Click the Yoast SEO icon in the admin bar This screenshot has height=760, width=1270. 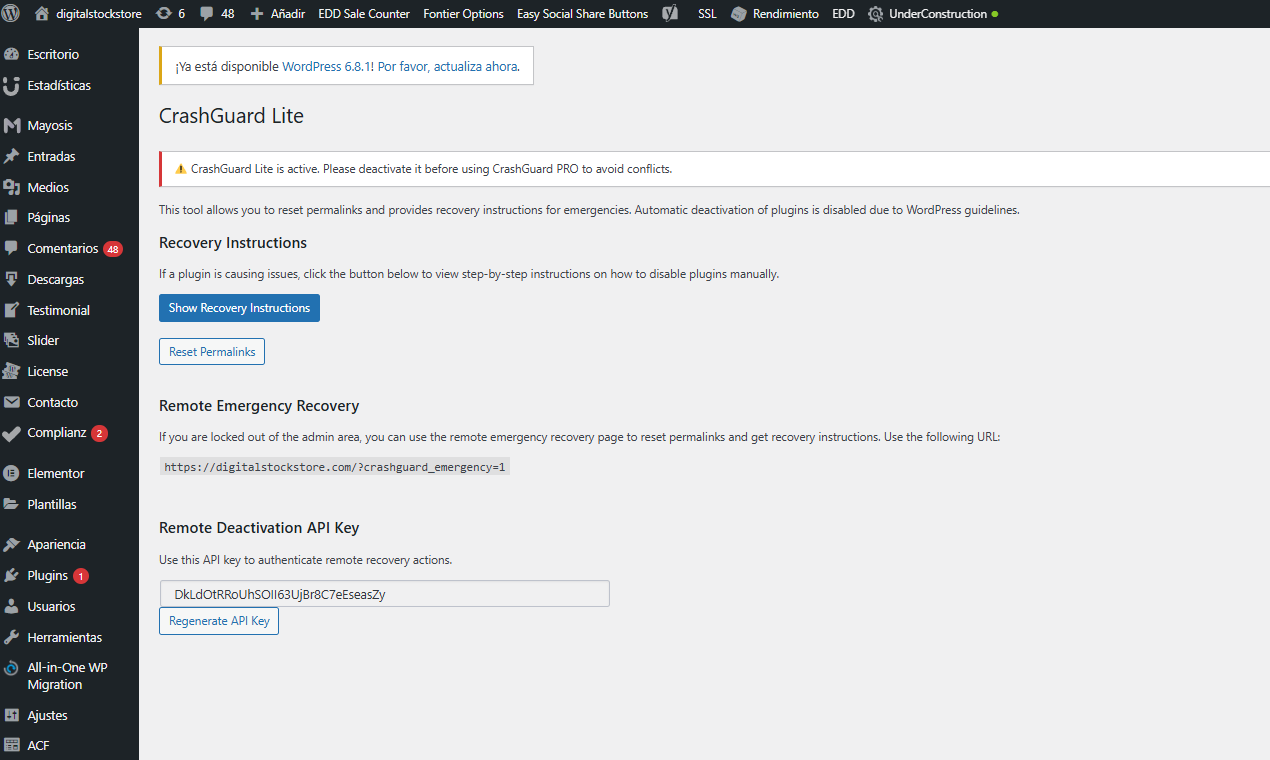(x=672, y=14)
